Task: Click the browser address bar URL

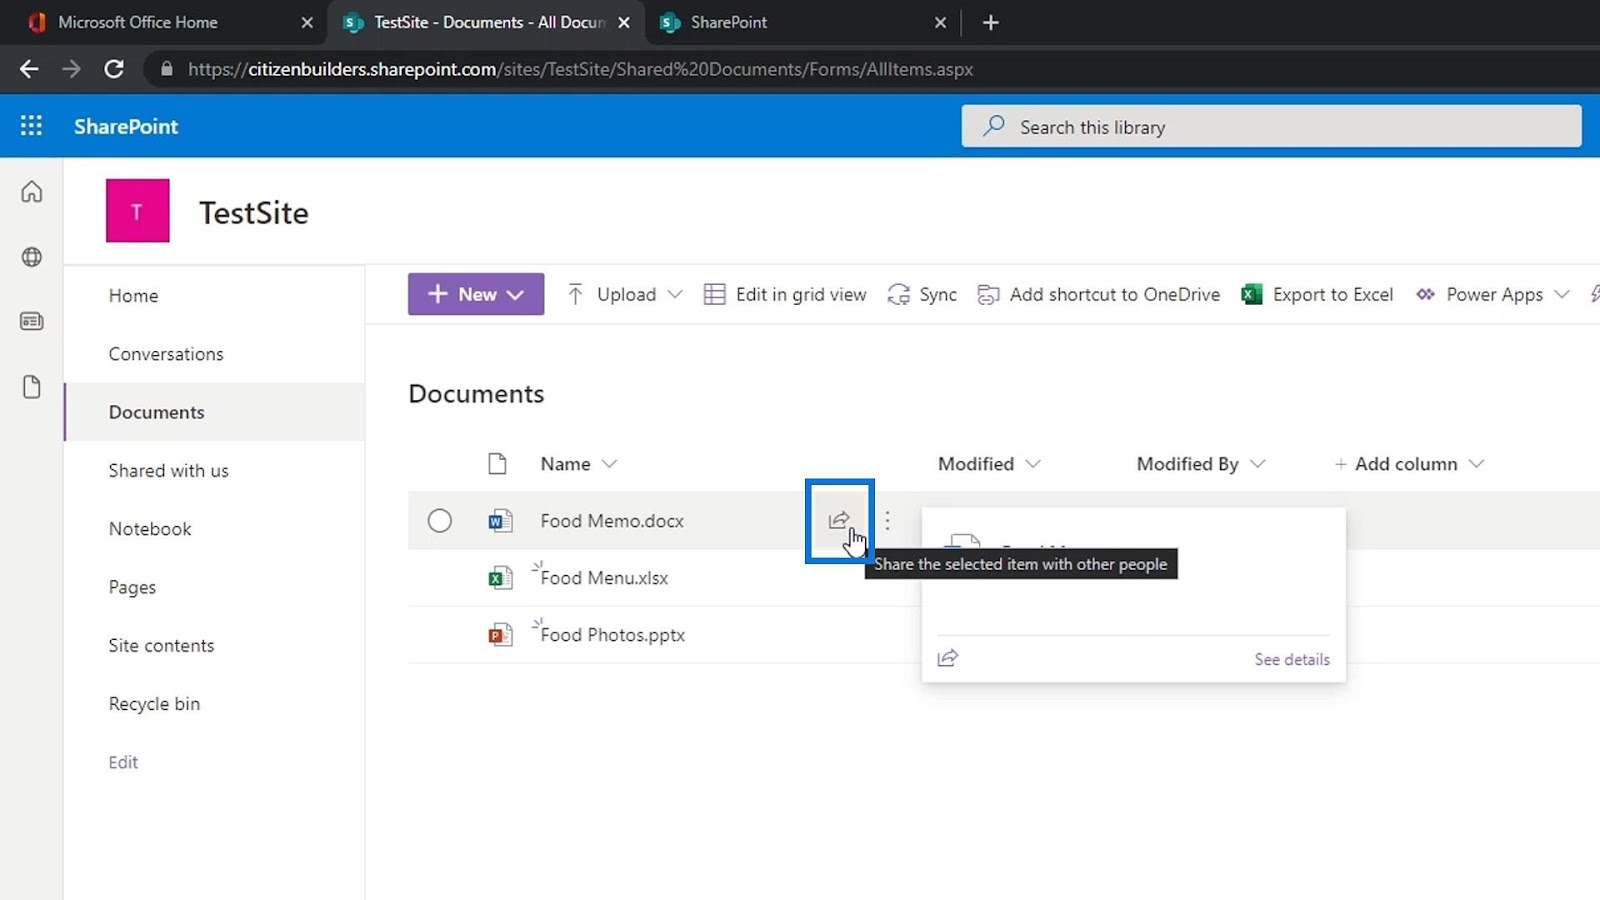Action: (x=580, y=69)
